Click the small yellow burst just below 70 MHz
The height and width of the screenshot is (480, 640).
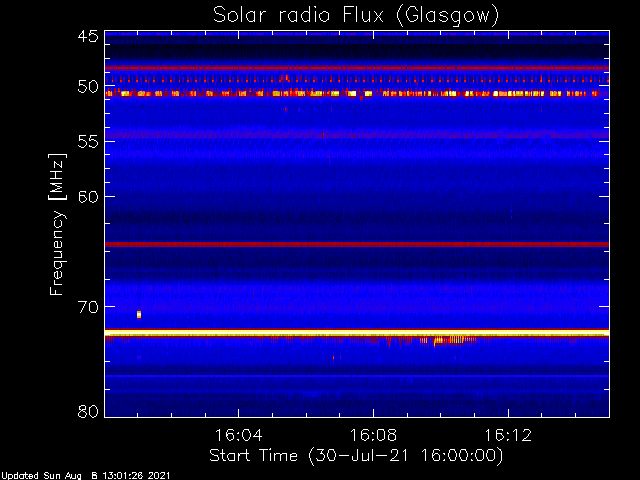139,314
